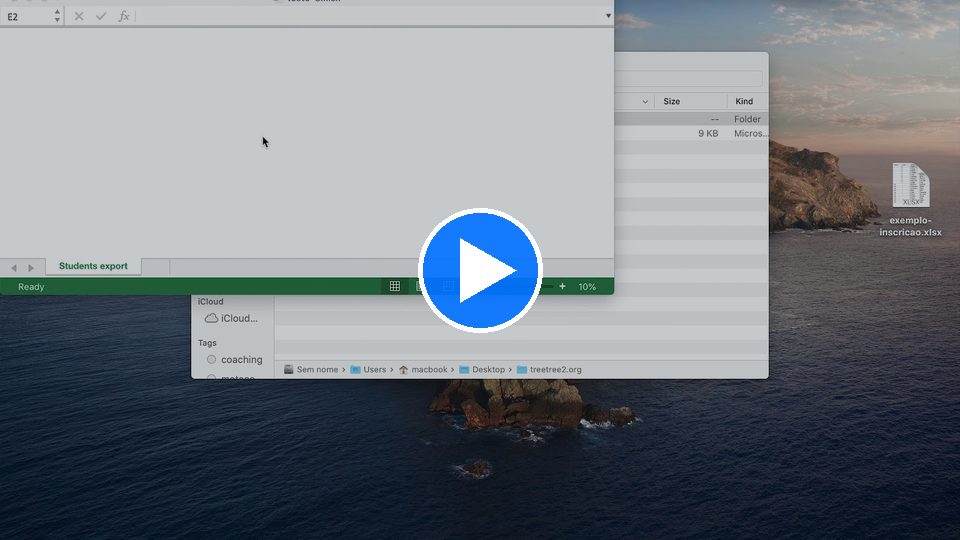Click the Ready status in Excel
Screen dimensions: 960x540
coord(31,287)
